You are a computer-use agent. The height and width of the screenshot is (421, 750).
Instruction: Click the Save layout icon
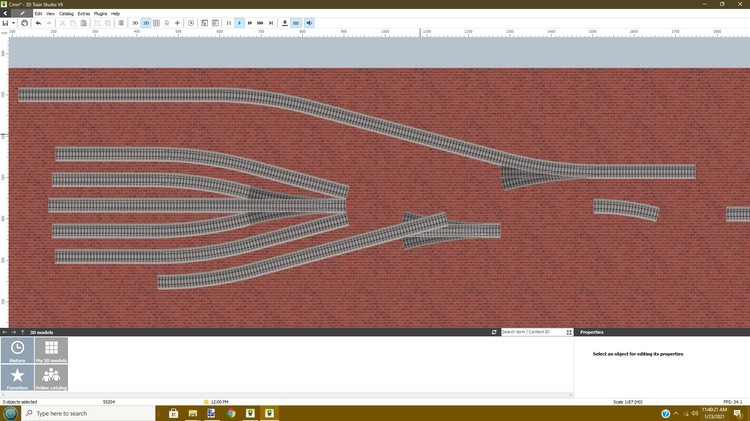tap(5, 23)
